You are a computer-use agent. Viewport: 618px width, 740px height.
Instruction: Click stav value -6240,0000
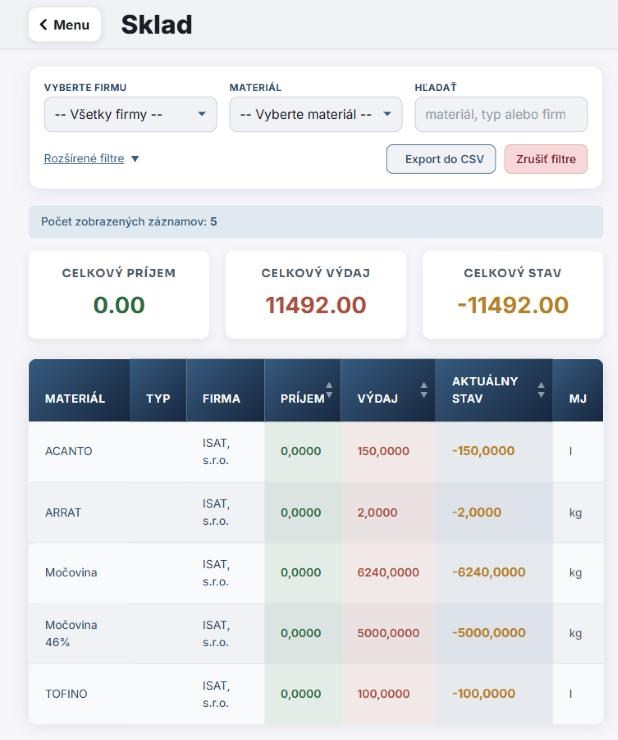(x=489, y=572)
